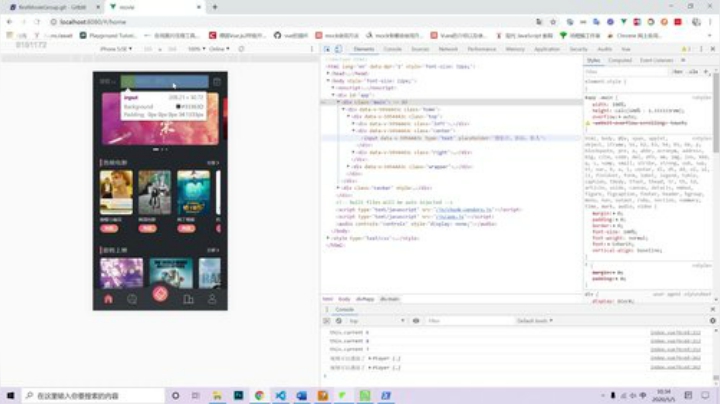Open the device toolbar more options menu

(312, 49)
